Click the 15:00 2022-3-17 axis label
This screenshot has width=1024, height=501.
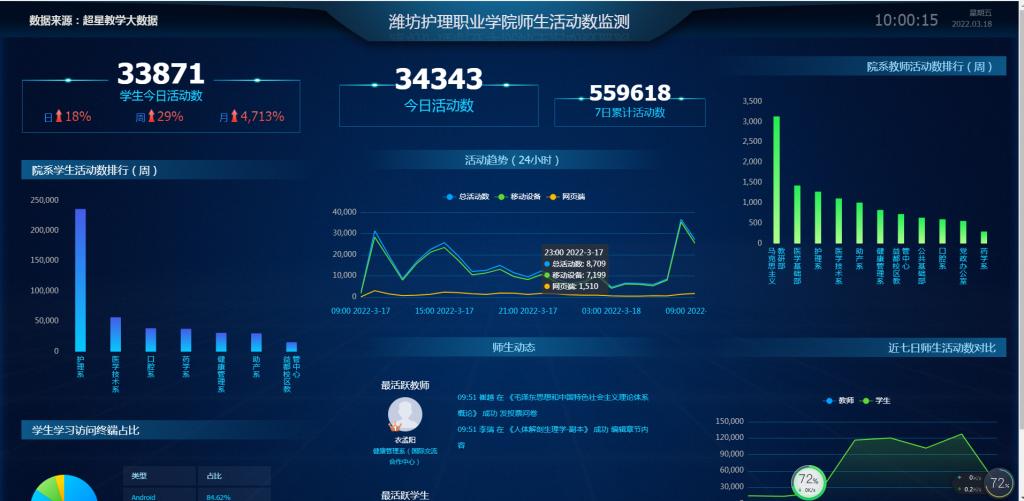click(444, 311)
